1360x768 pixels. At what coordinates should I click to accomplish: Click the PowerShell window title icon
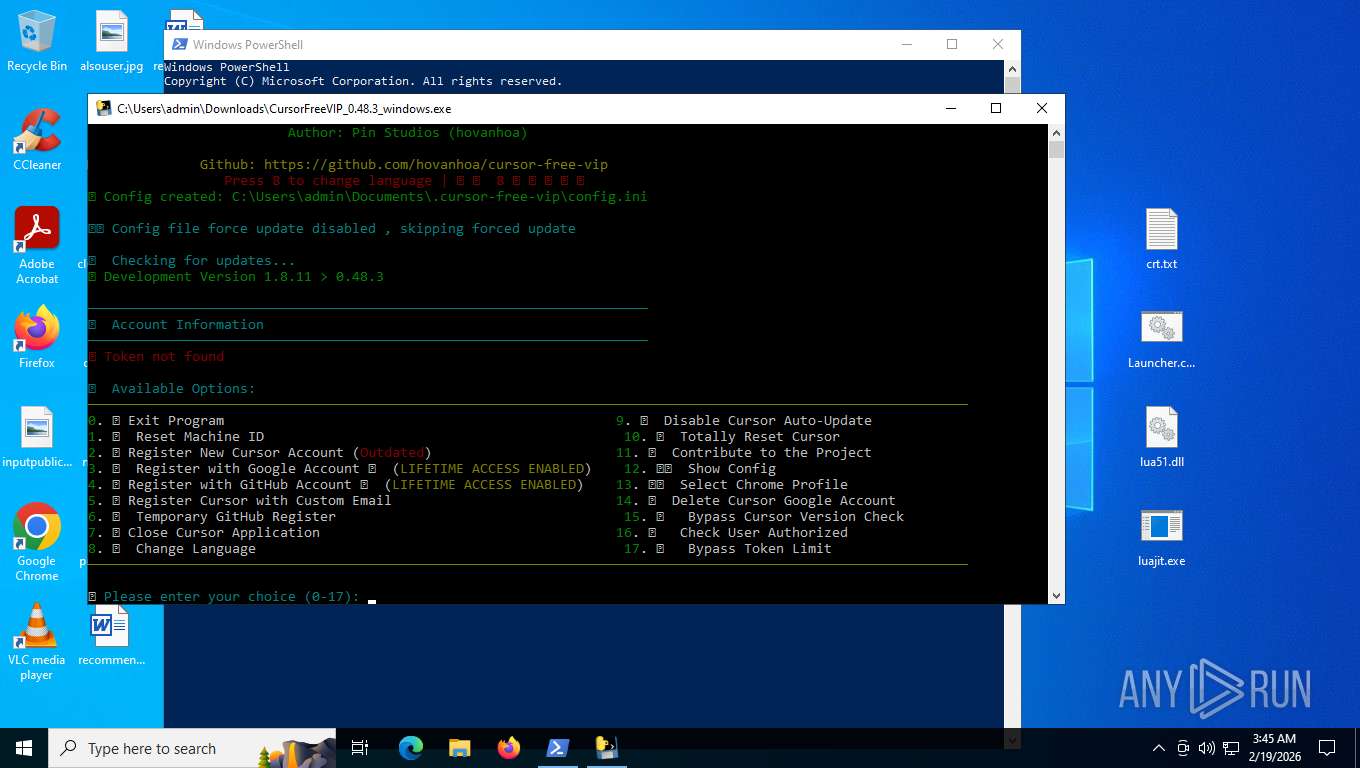[x=180, y=44]
